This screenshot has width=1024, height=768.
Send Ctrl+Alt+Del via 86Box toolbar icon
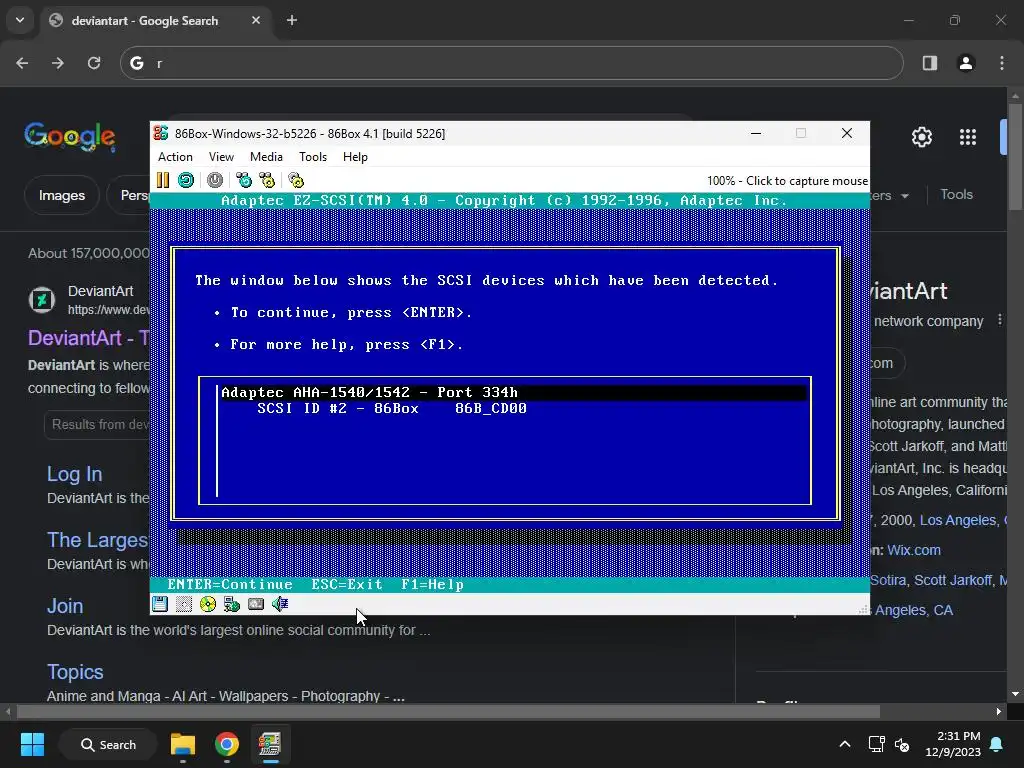pyautogui.click(x=244, y=180)
